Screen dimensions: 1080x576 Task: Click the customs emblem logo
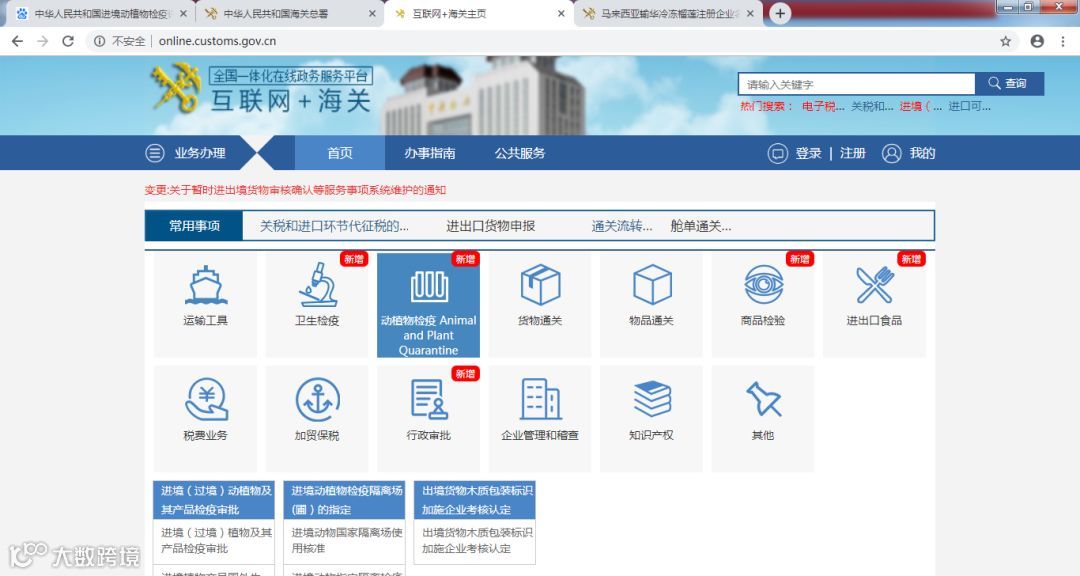[x=176, y=88]
